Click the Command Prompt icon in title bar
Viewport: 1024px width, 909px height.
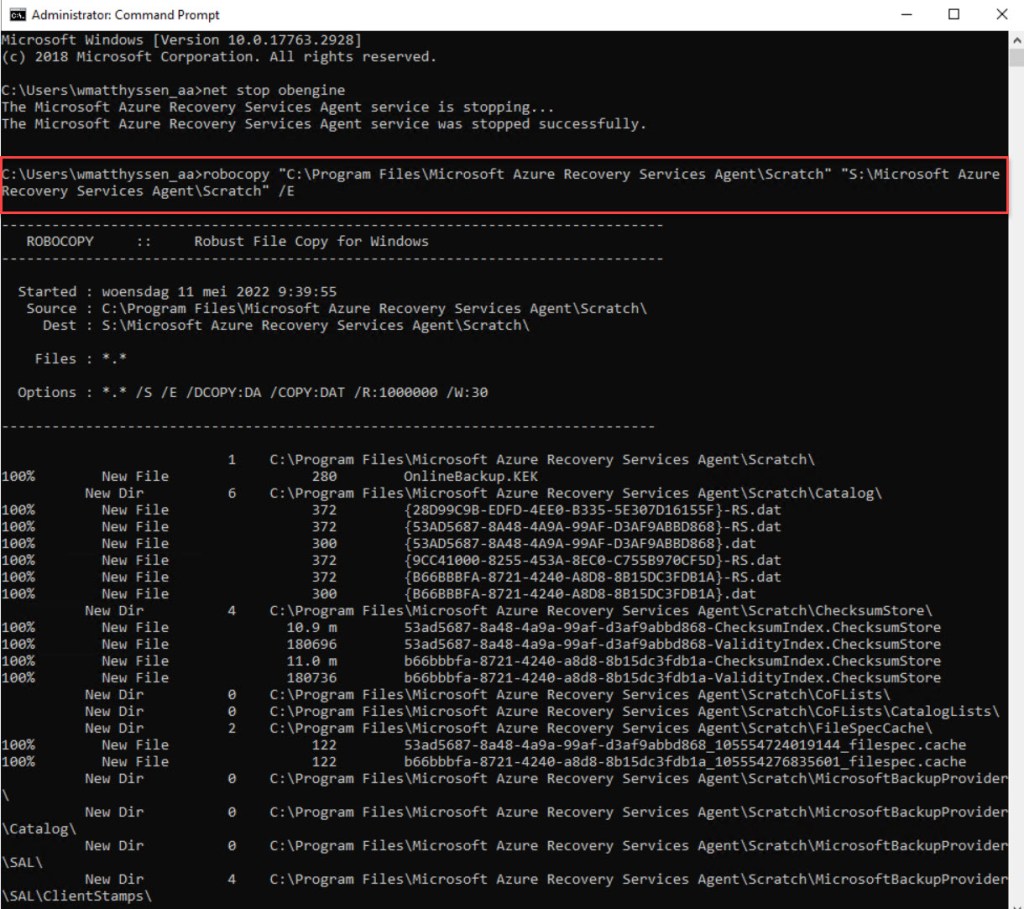[x=17, y=14]
